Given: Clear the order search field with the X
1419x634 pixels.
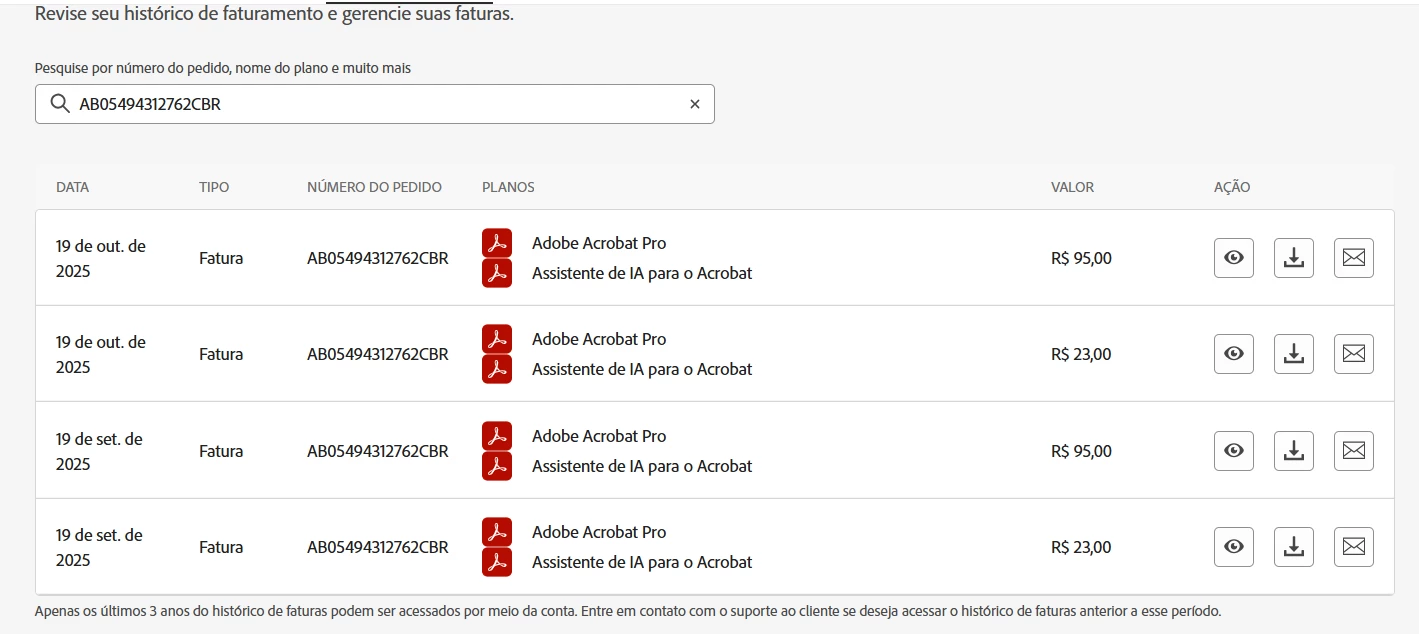Looking at the screenshot, I should point(695,104).
